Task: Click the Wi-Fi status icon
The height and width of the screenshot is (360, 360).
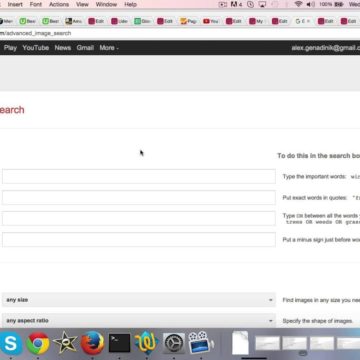Action: click(298, 4)
